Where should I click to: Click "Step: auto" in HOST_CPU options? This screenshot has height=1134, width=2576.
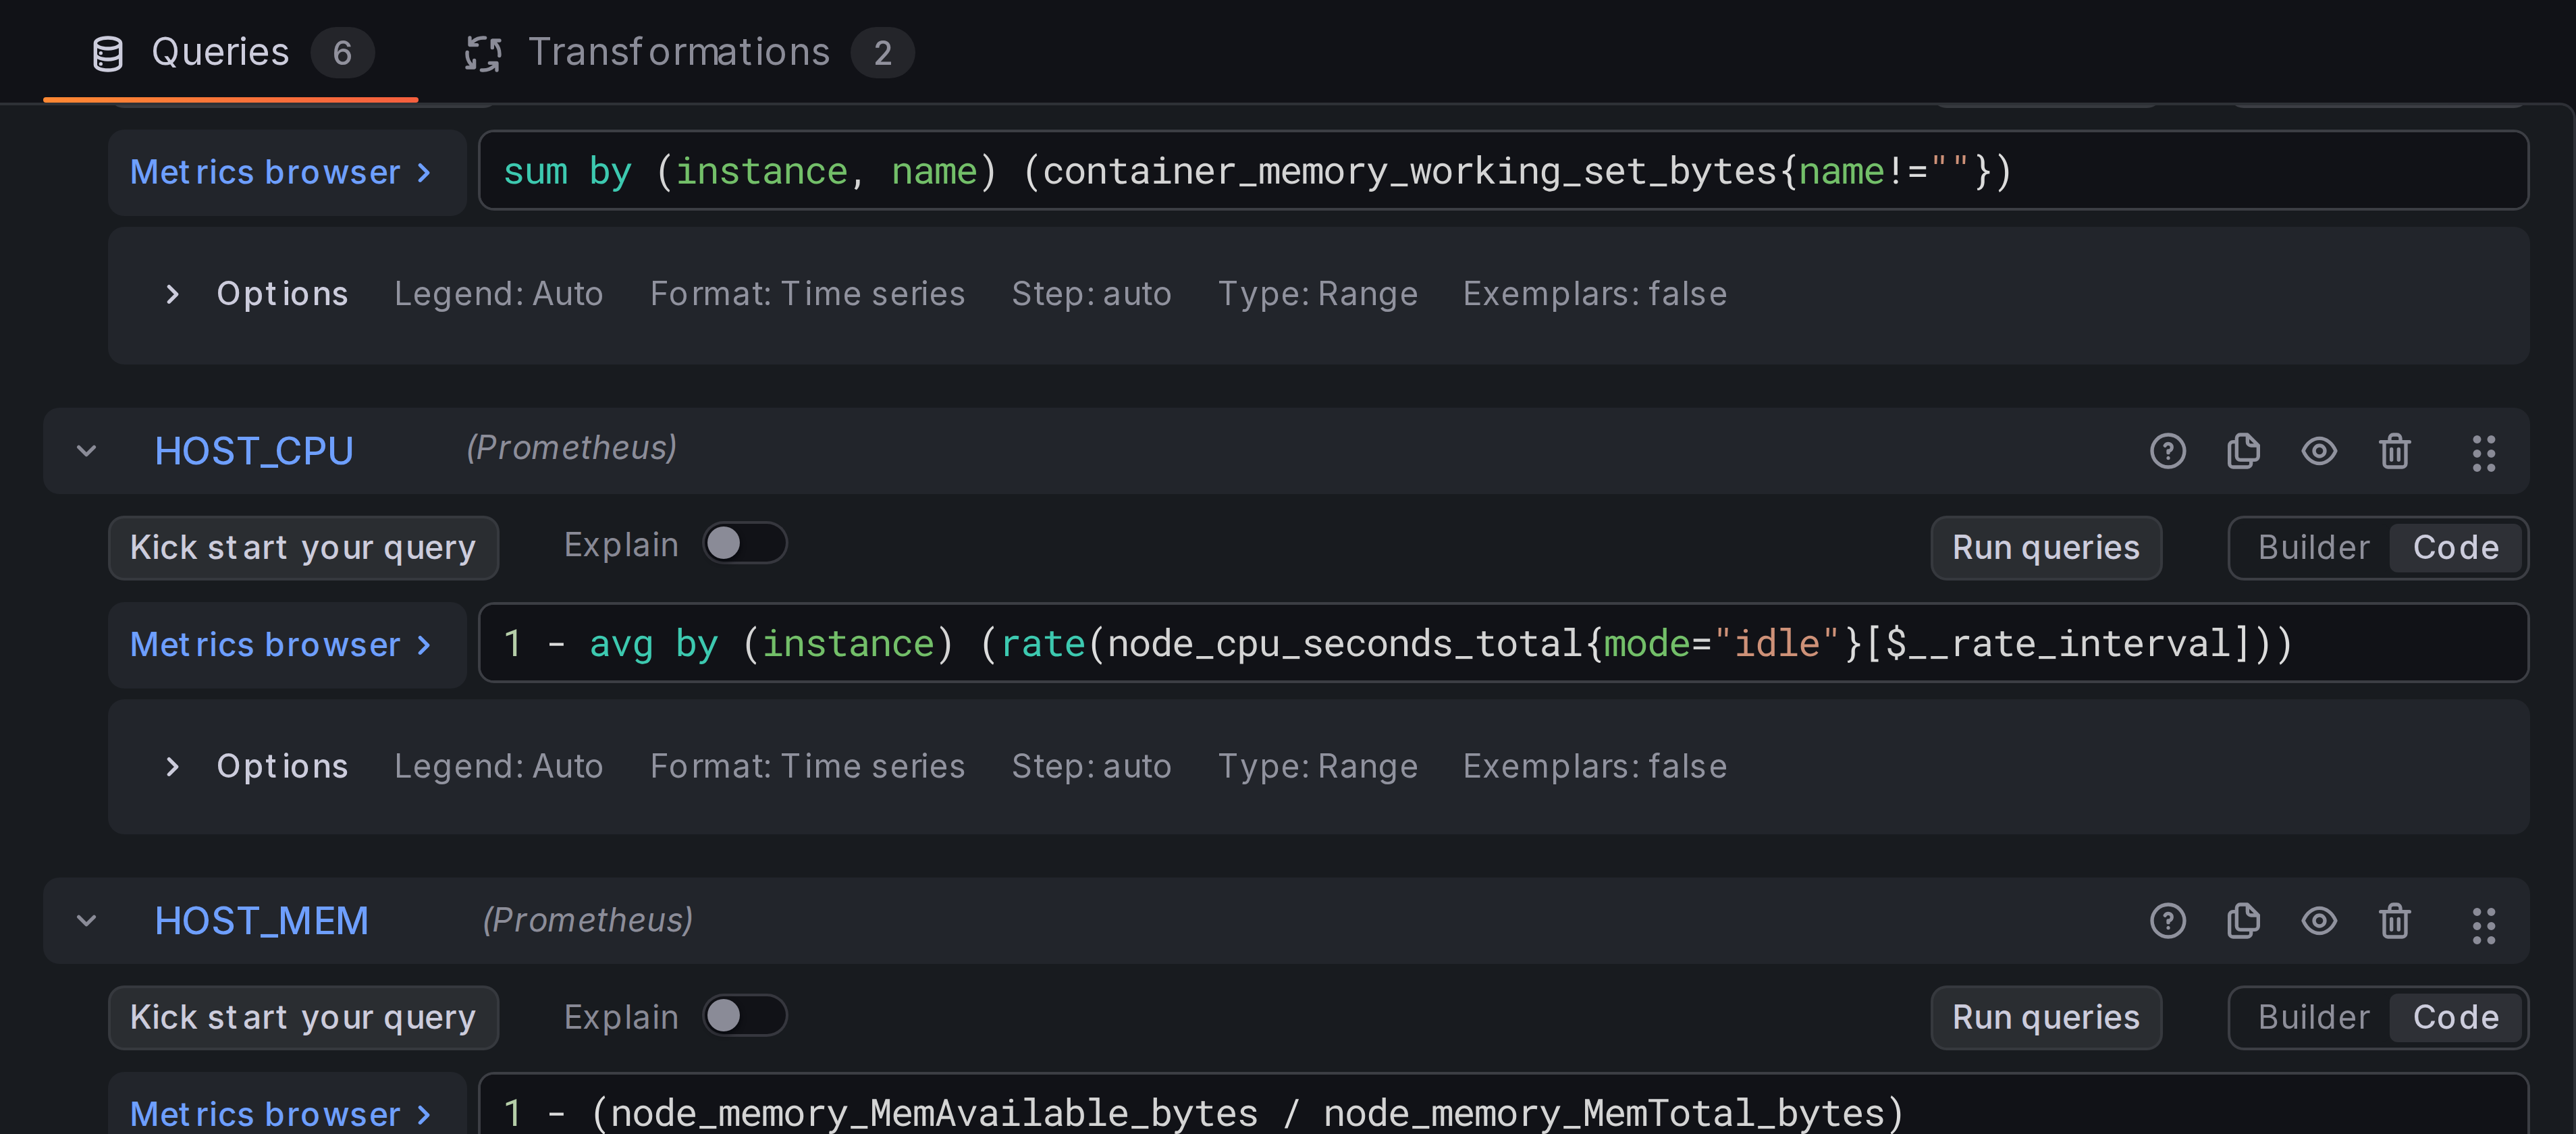tap(1091, 766)
